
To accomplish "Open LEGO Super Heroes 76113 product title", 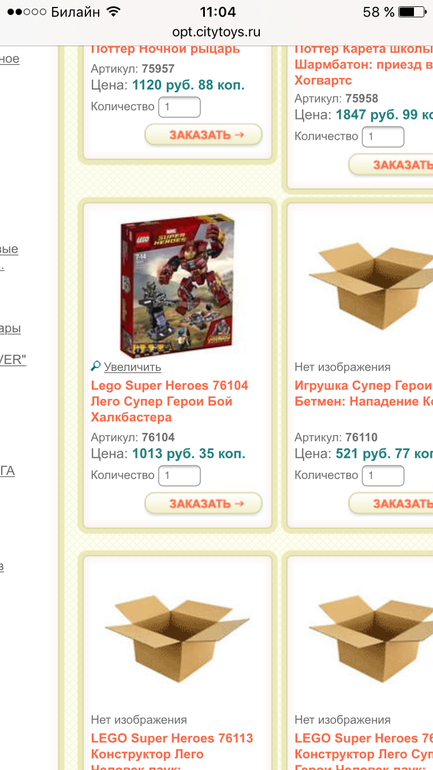I will point(172,750).
